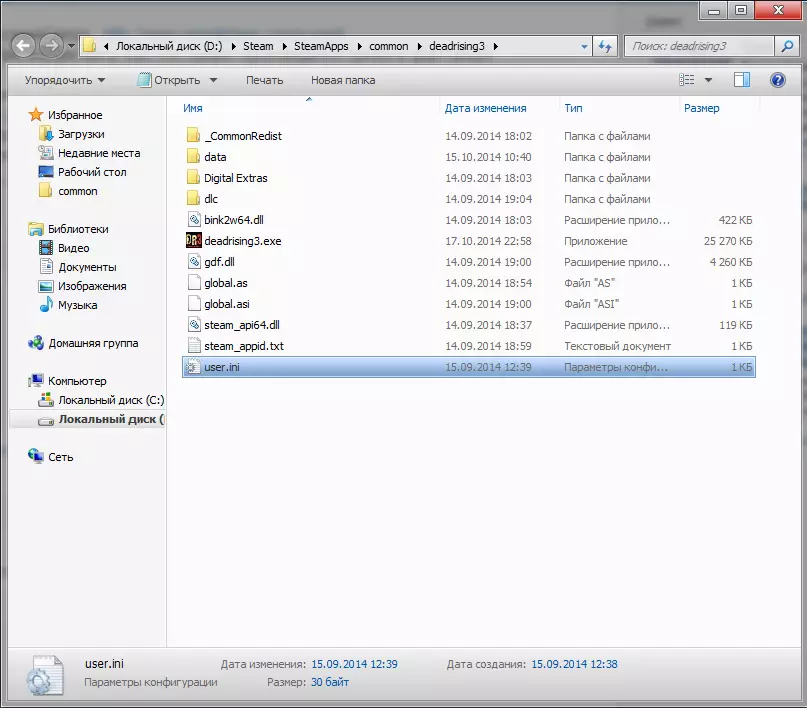Open the view options dropdown arrow
Screen dimensions: 807x708
(x=708, y=80)
